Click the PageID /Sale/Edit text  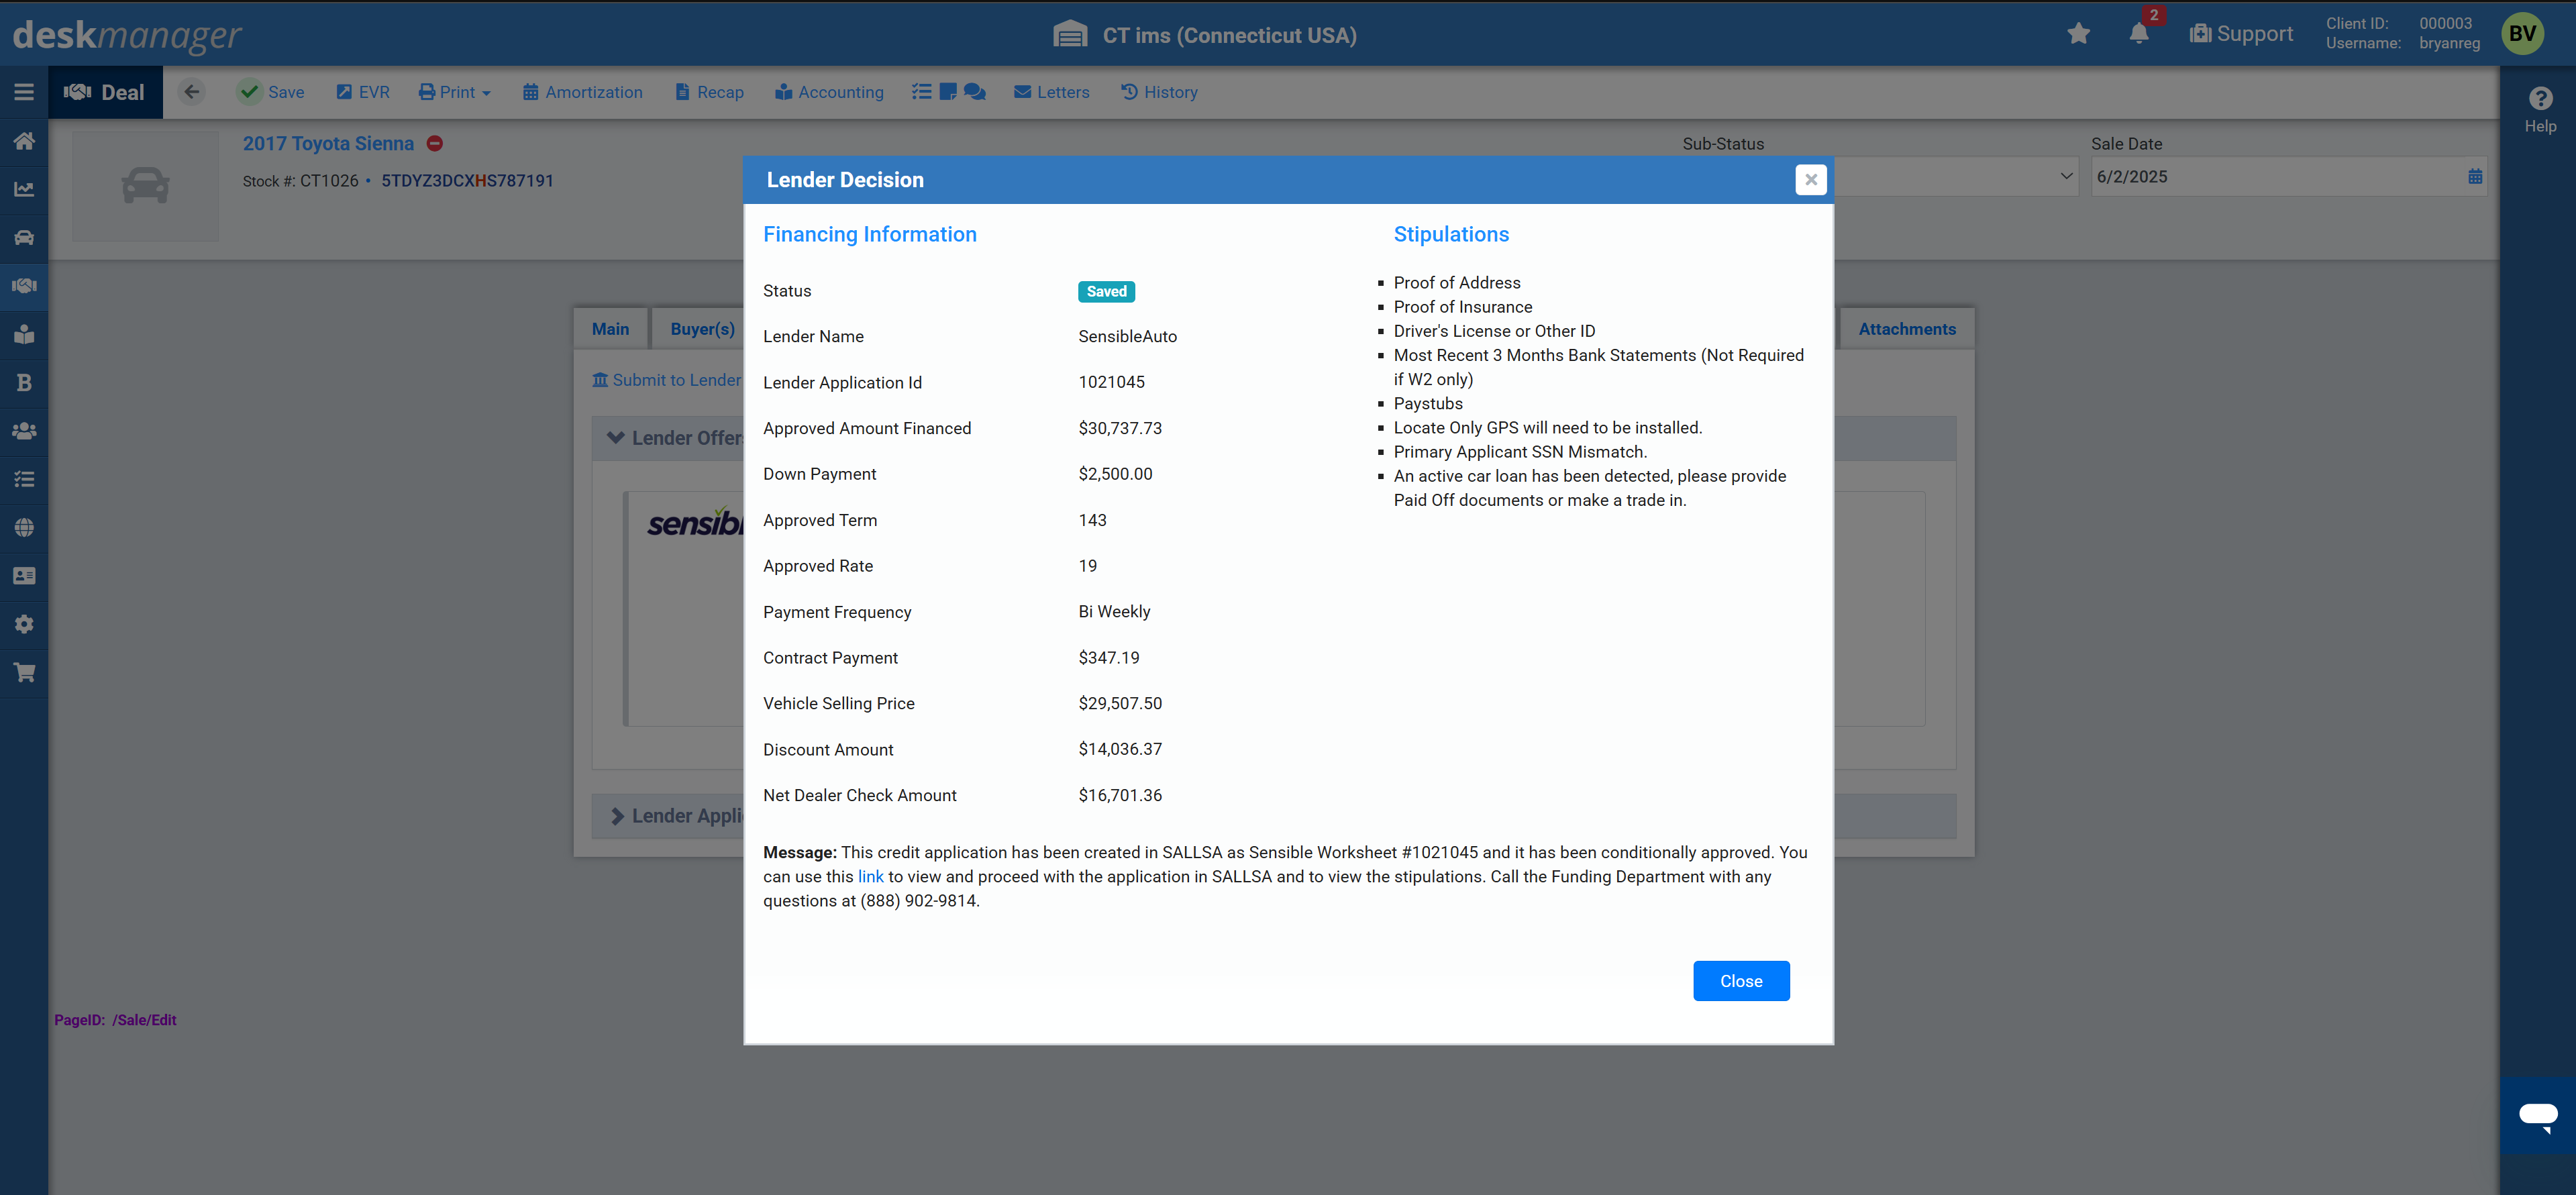[115, 1020]
